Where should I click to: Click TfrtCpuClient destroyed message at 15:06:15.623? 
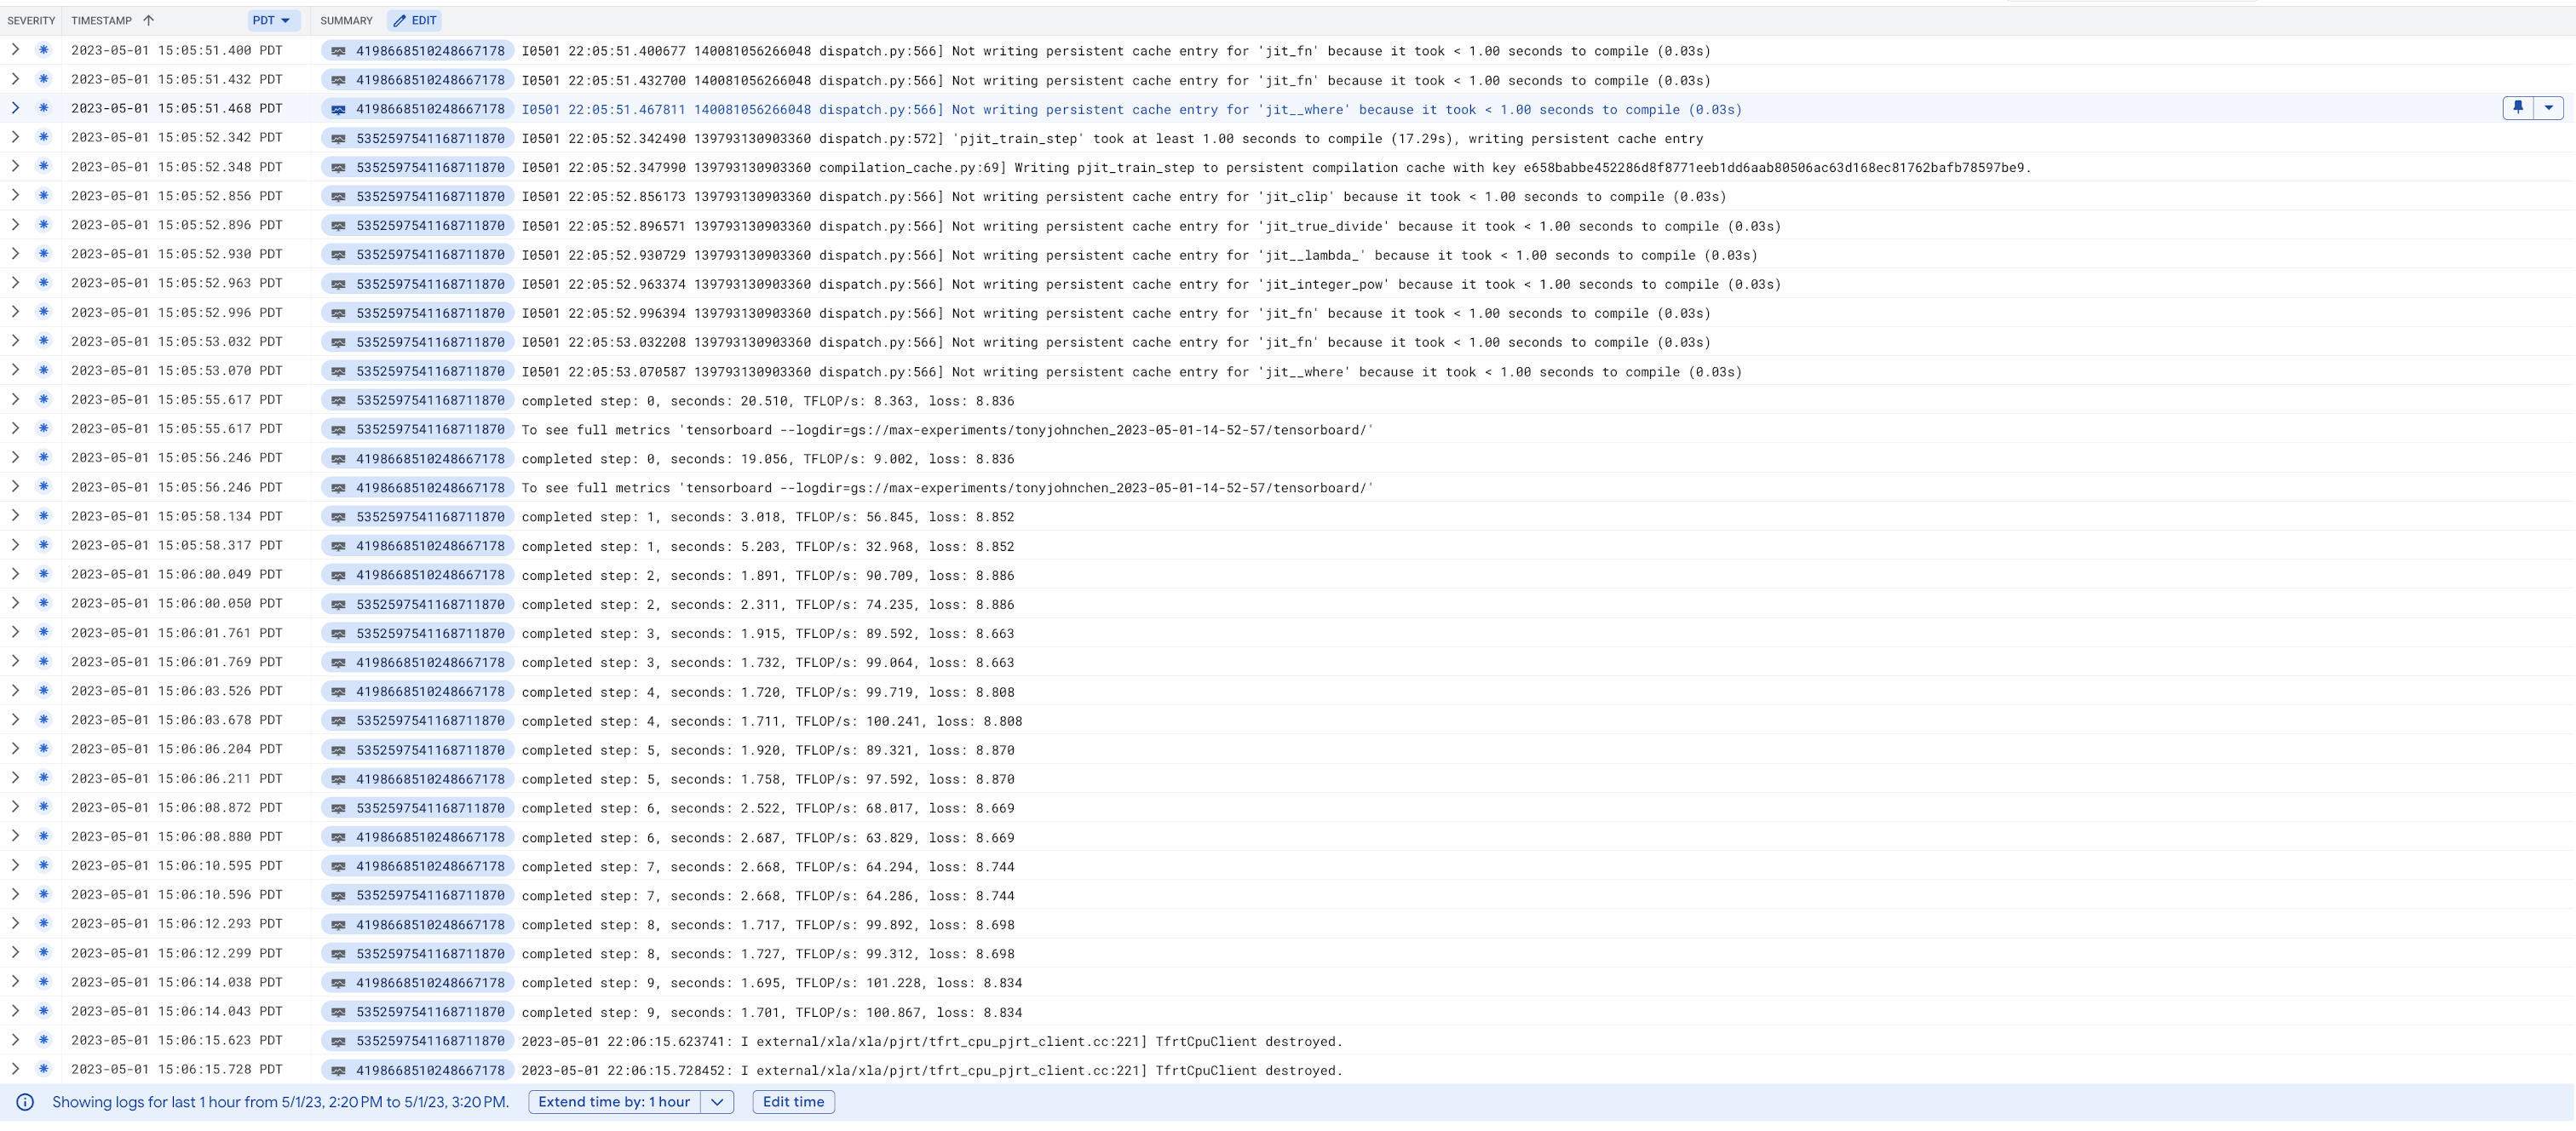point(932,1041)
